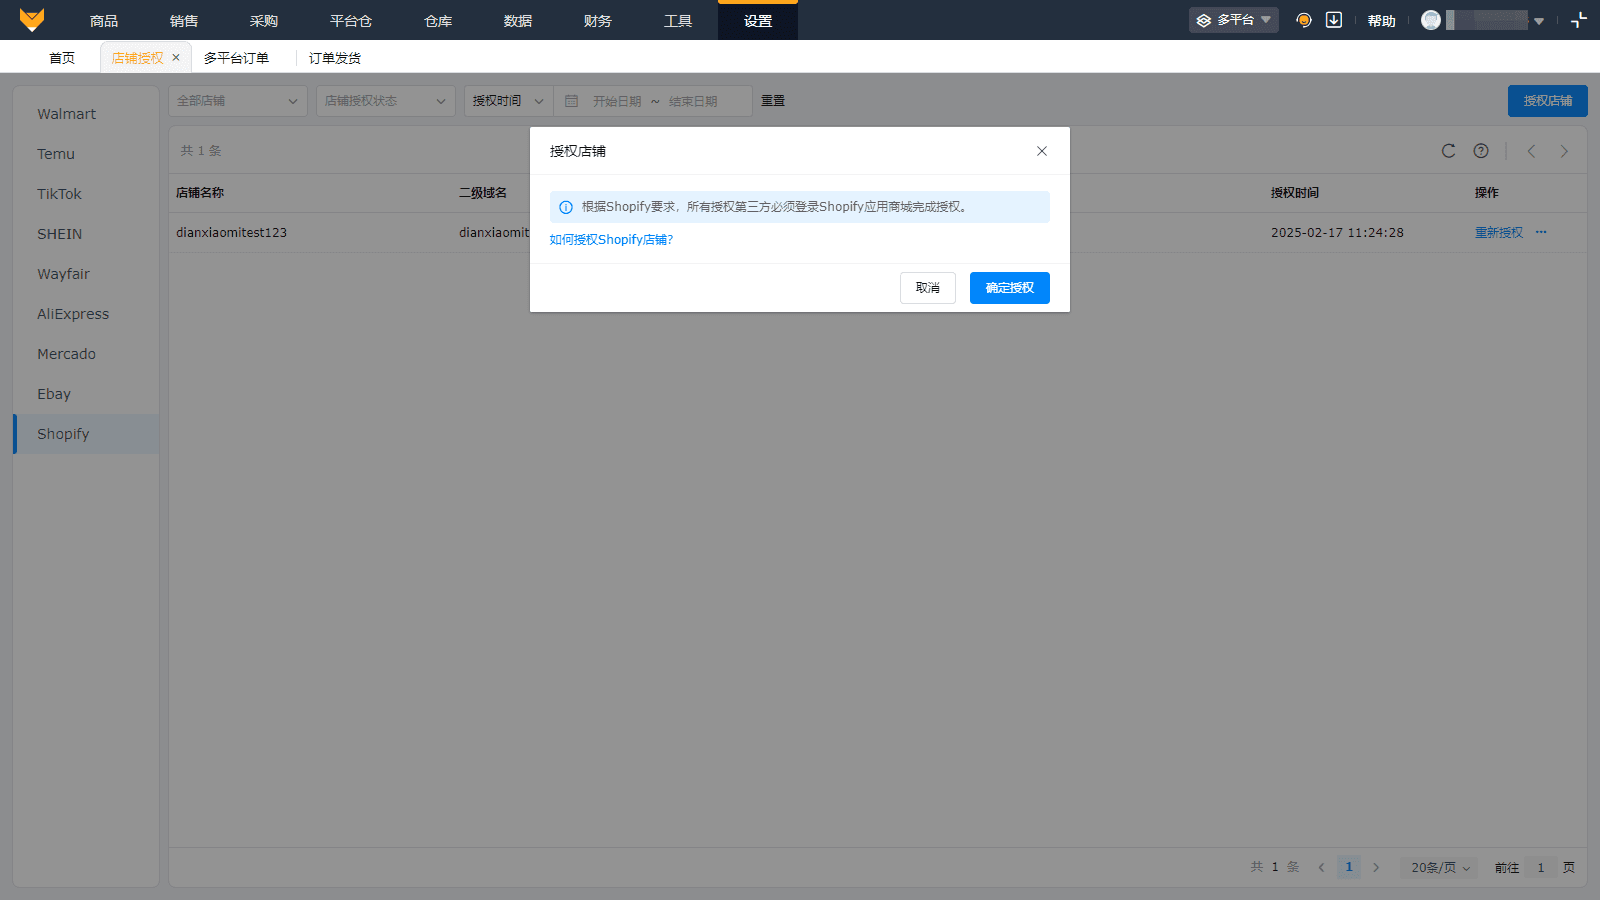
Task: Click the 确定授权 button in the dialog
Action: pos(1009,288)
